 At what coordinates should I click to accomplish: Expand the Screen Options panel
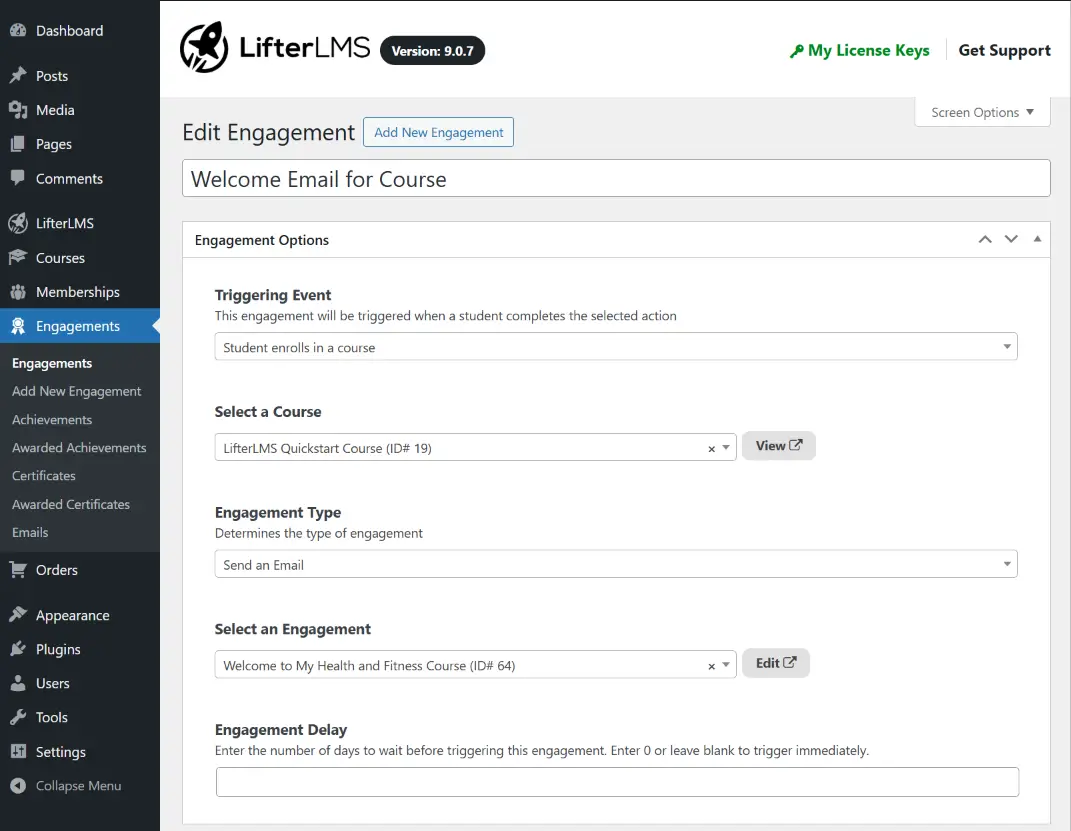(981, 112)
